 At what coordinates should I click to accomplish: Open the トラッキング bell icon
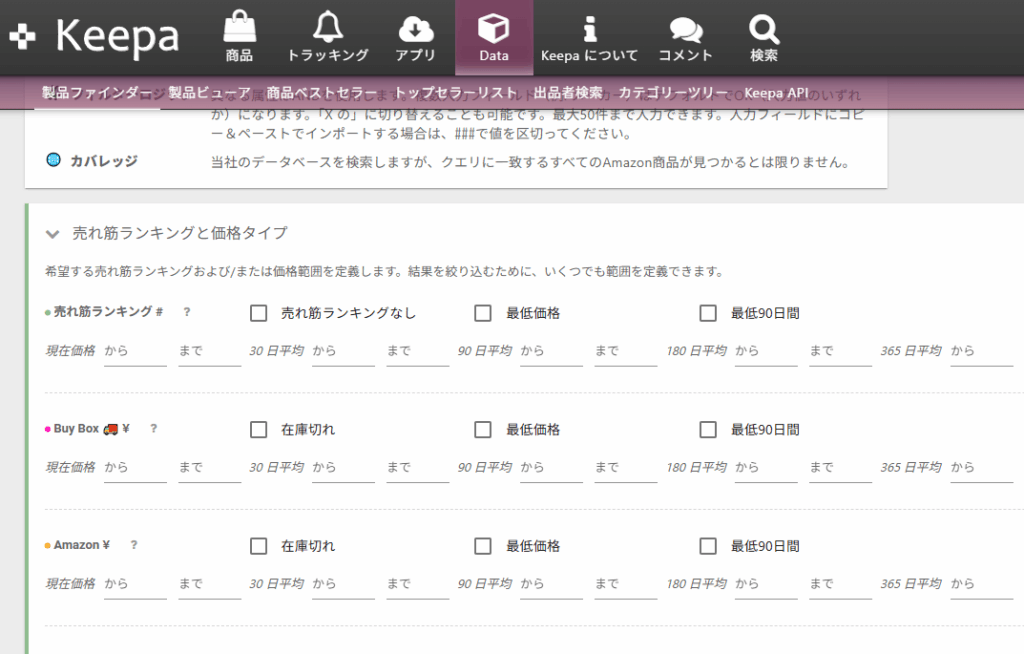327,28
